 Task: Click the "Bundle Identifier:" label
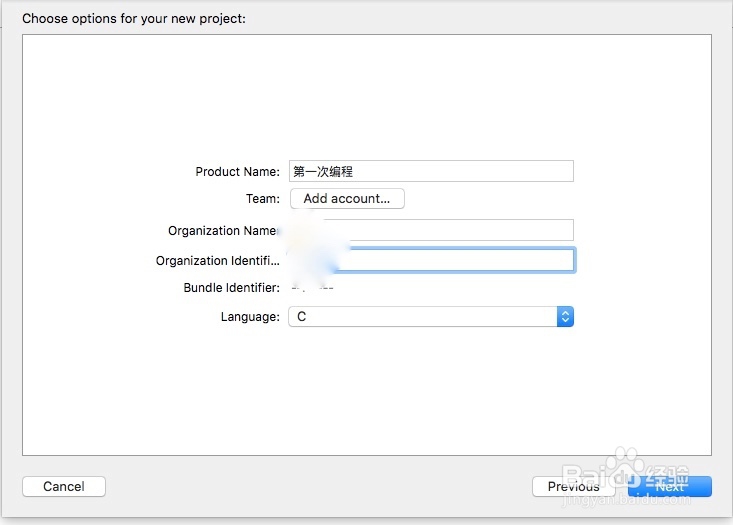coord(231,288)
